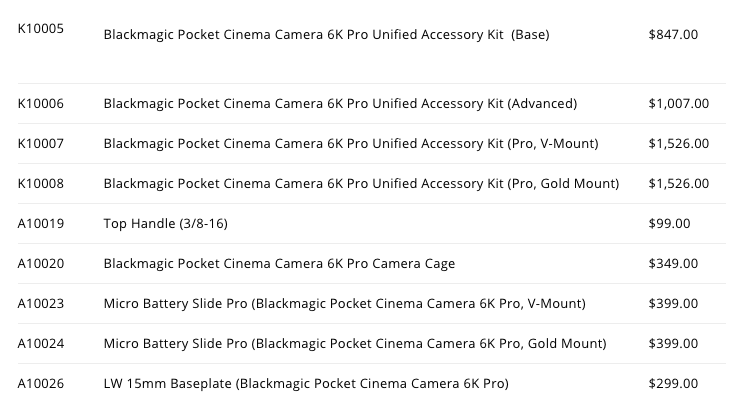740x399 pixels.
Task: Click product code A10024
Action: [x=41, y=343]
